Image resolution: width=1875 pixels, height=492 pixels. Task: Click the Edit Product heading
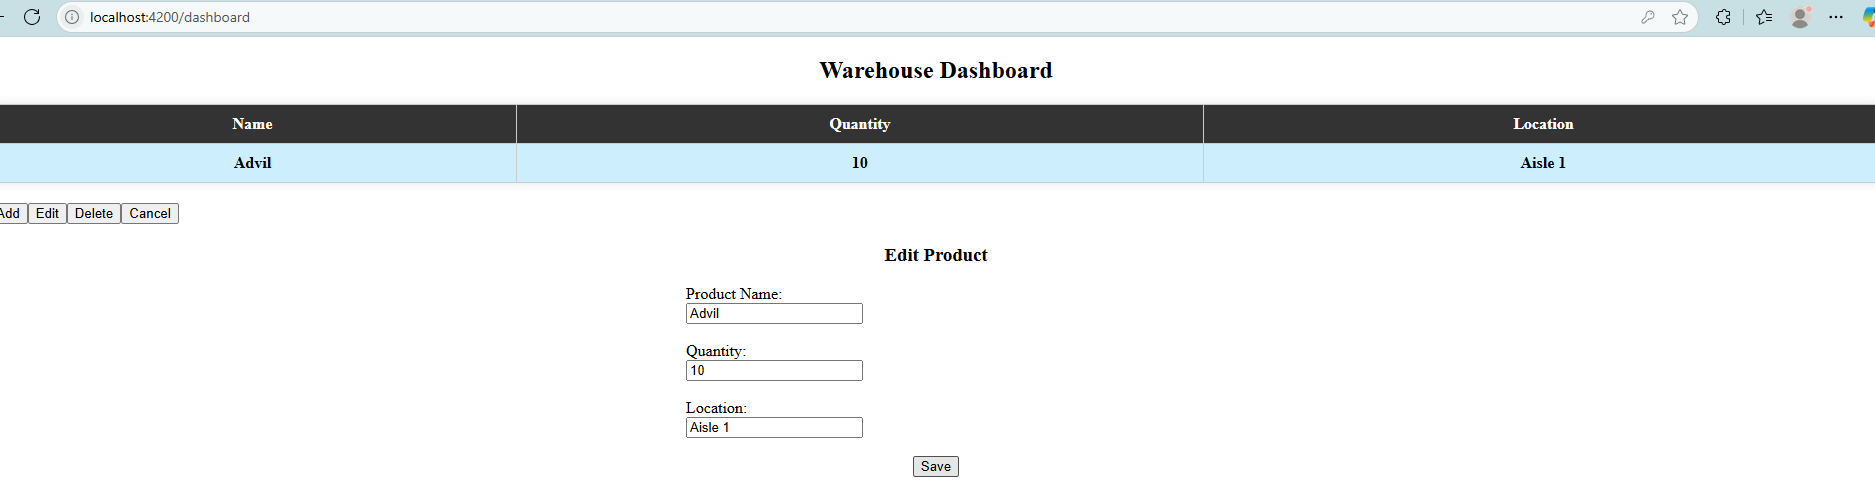coord(936,255)
